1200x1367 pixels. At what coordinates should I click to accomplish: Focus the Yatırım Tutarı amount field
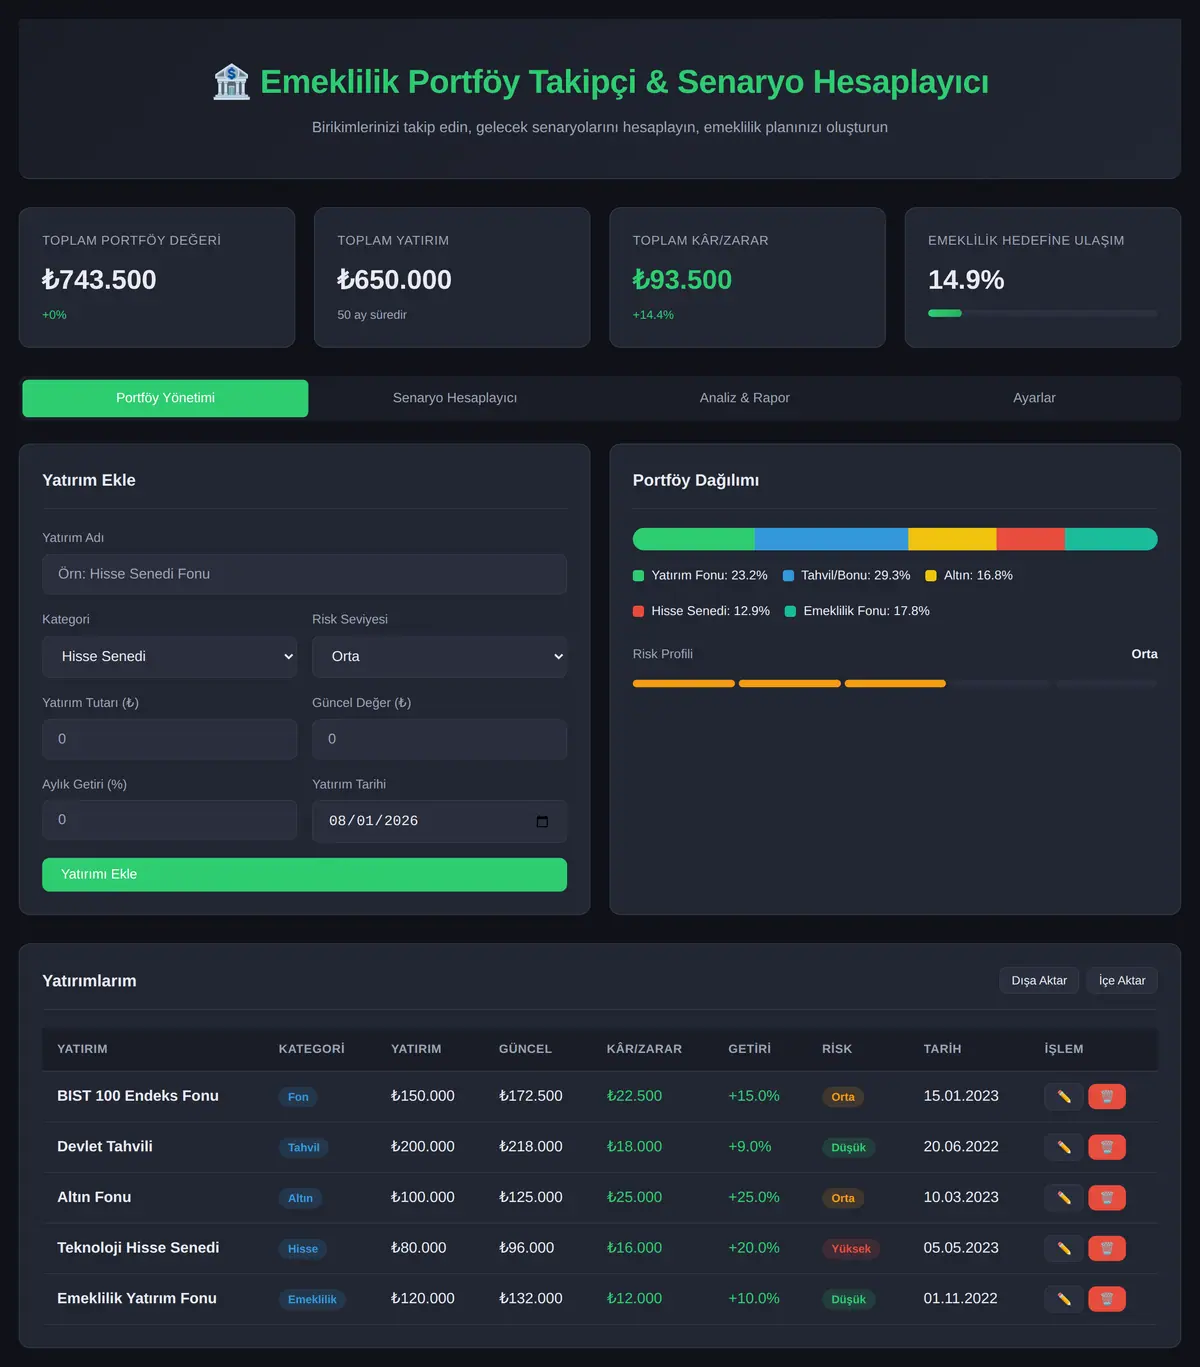(x=170, y=740)
